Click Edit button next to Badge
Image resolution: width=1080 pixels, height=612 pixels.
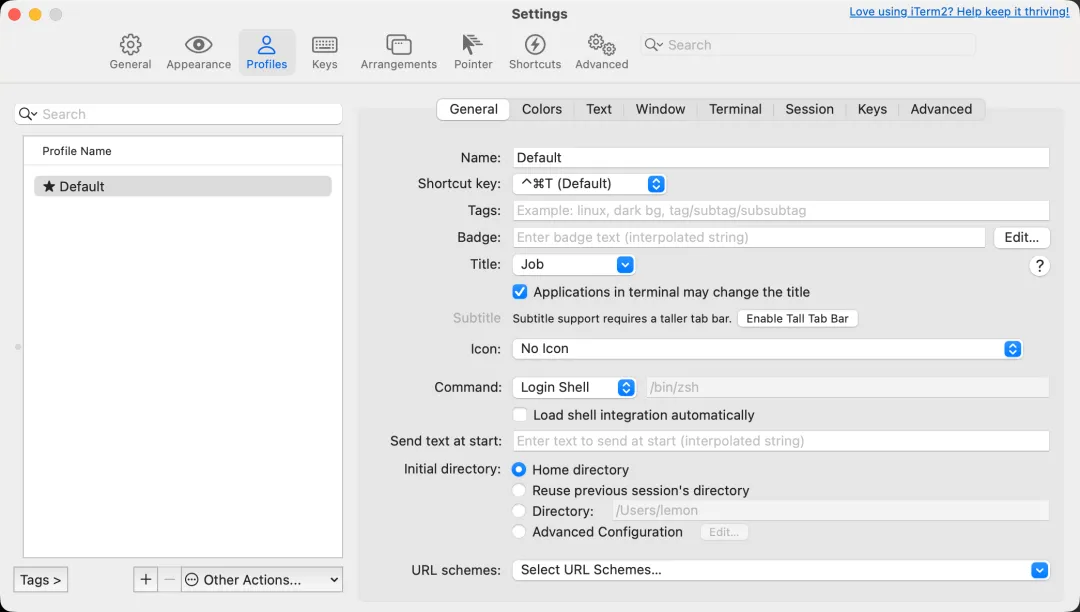click(x=1021, y=238)
